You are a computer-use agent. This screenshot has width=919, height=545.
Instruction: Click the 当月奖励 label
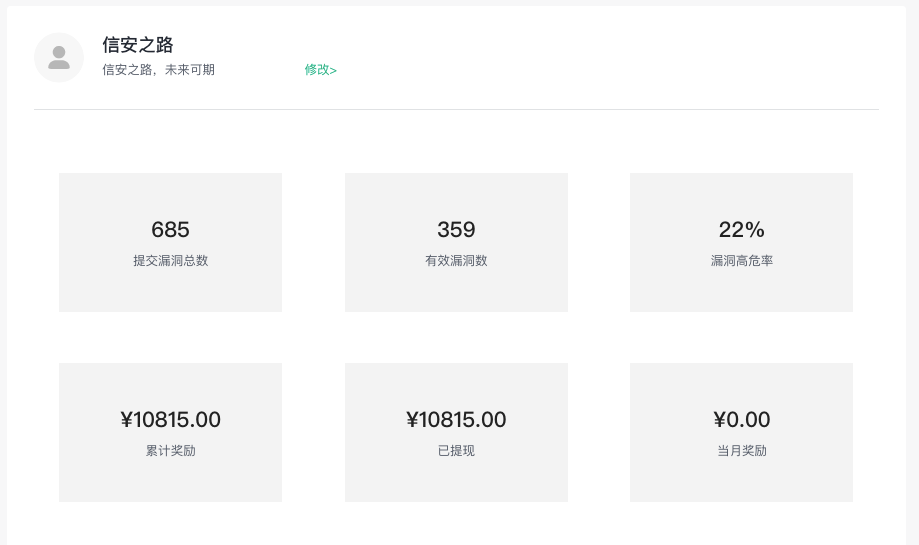click(x=741, y=451)
